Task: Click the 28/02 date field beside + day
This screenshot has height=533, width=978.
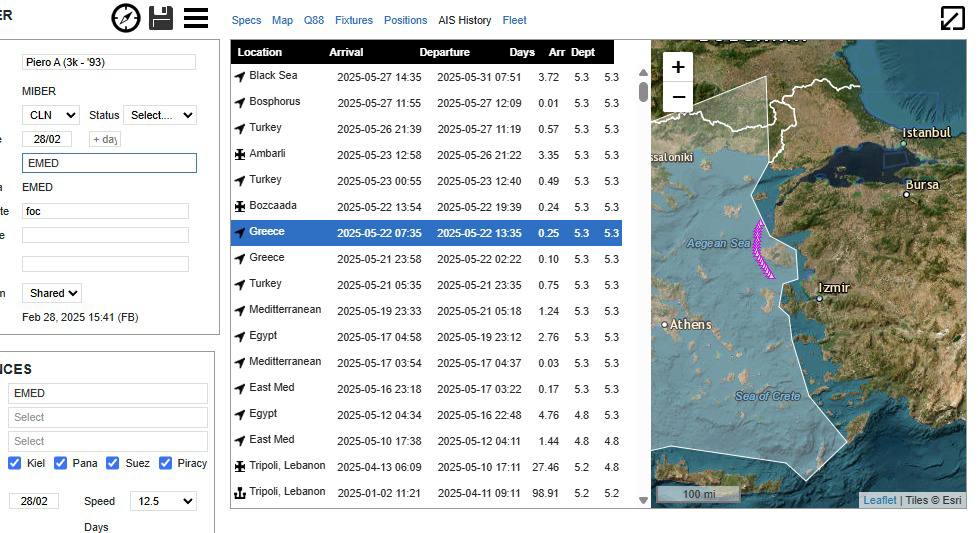Action: point(47,139)
